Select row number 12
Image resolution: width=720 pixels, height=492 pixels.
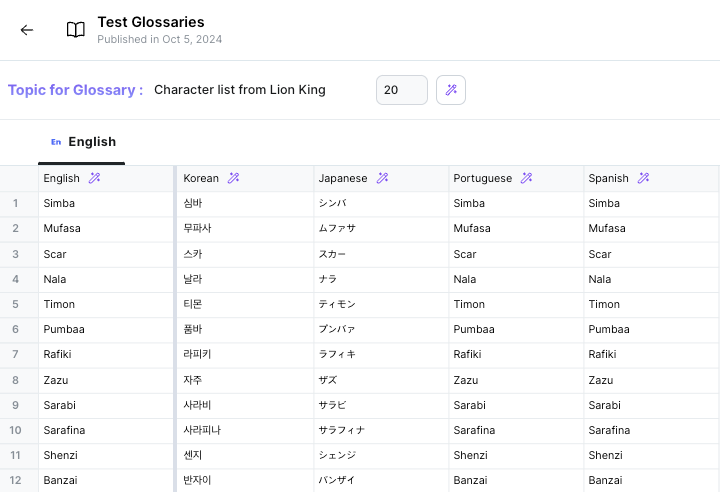click(15, 480)
